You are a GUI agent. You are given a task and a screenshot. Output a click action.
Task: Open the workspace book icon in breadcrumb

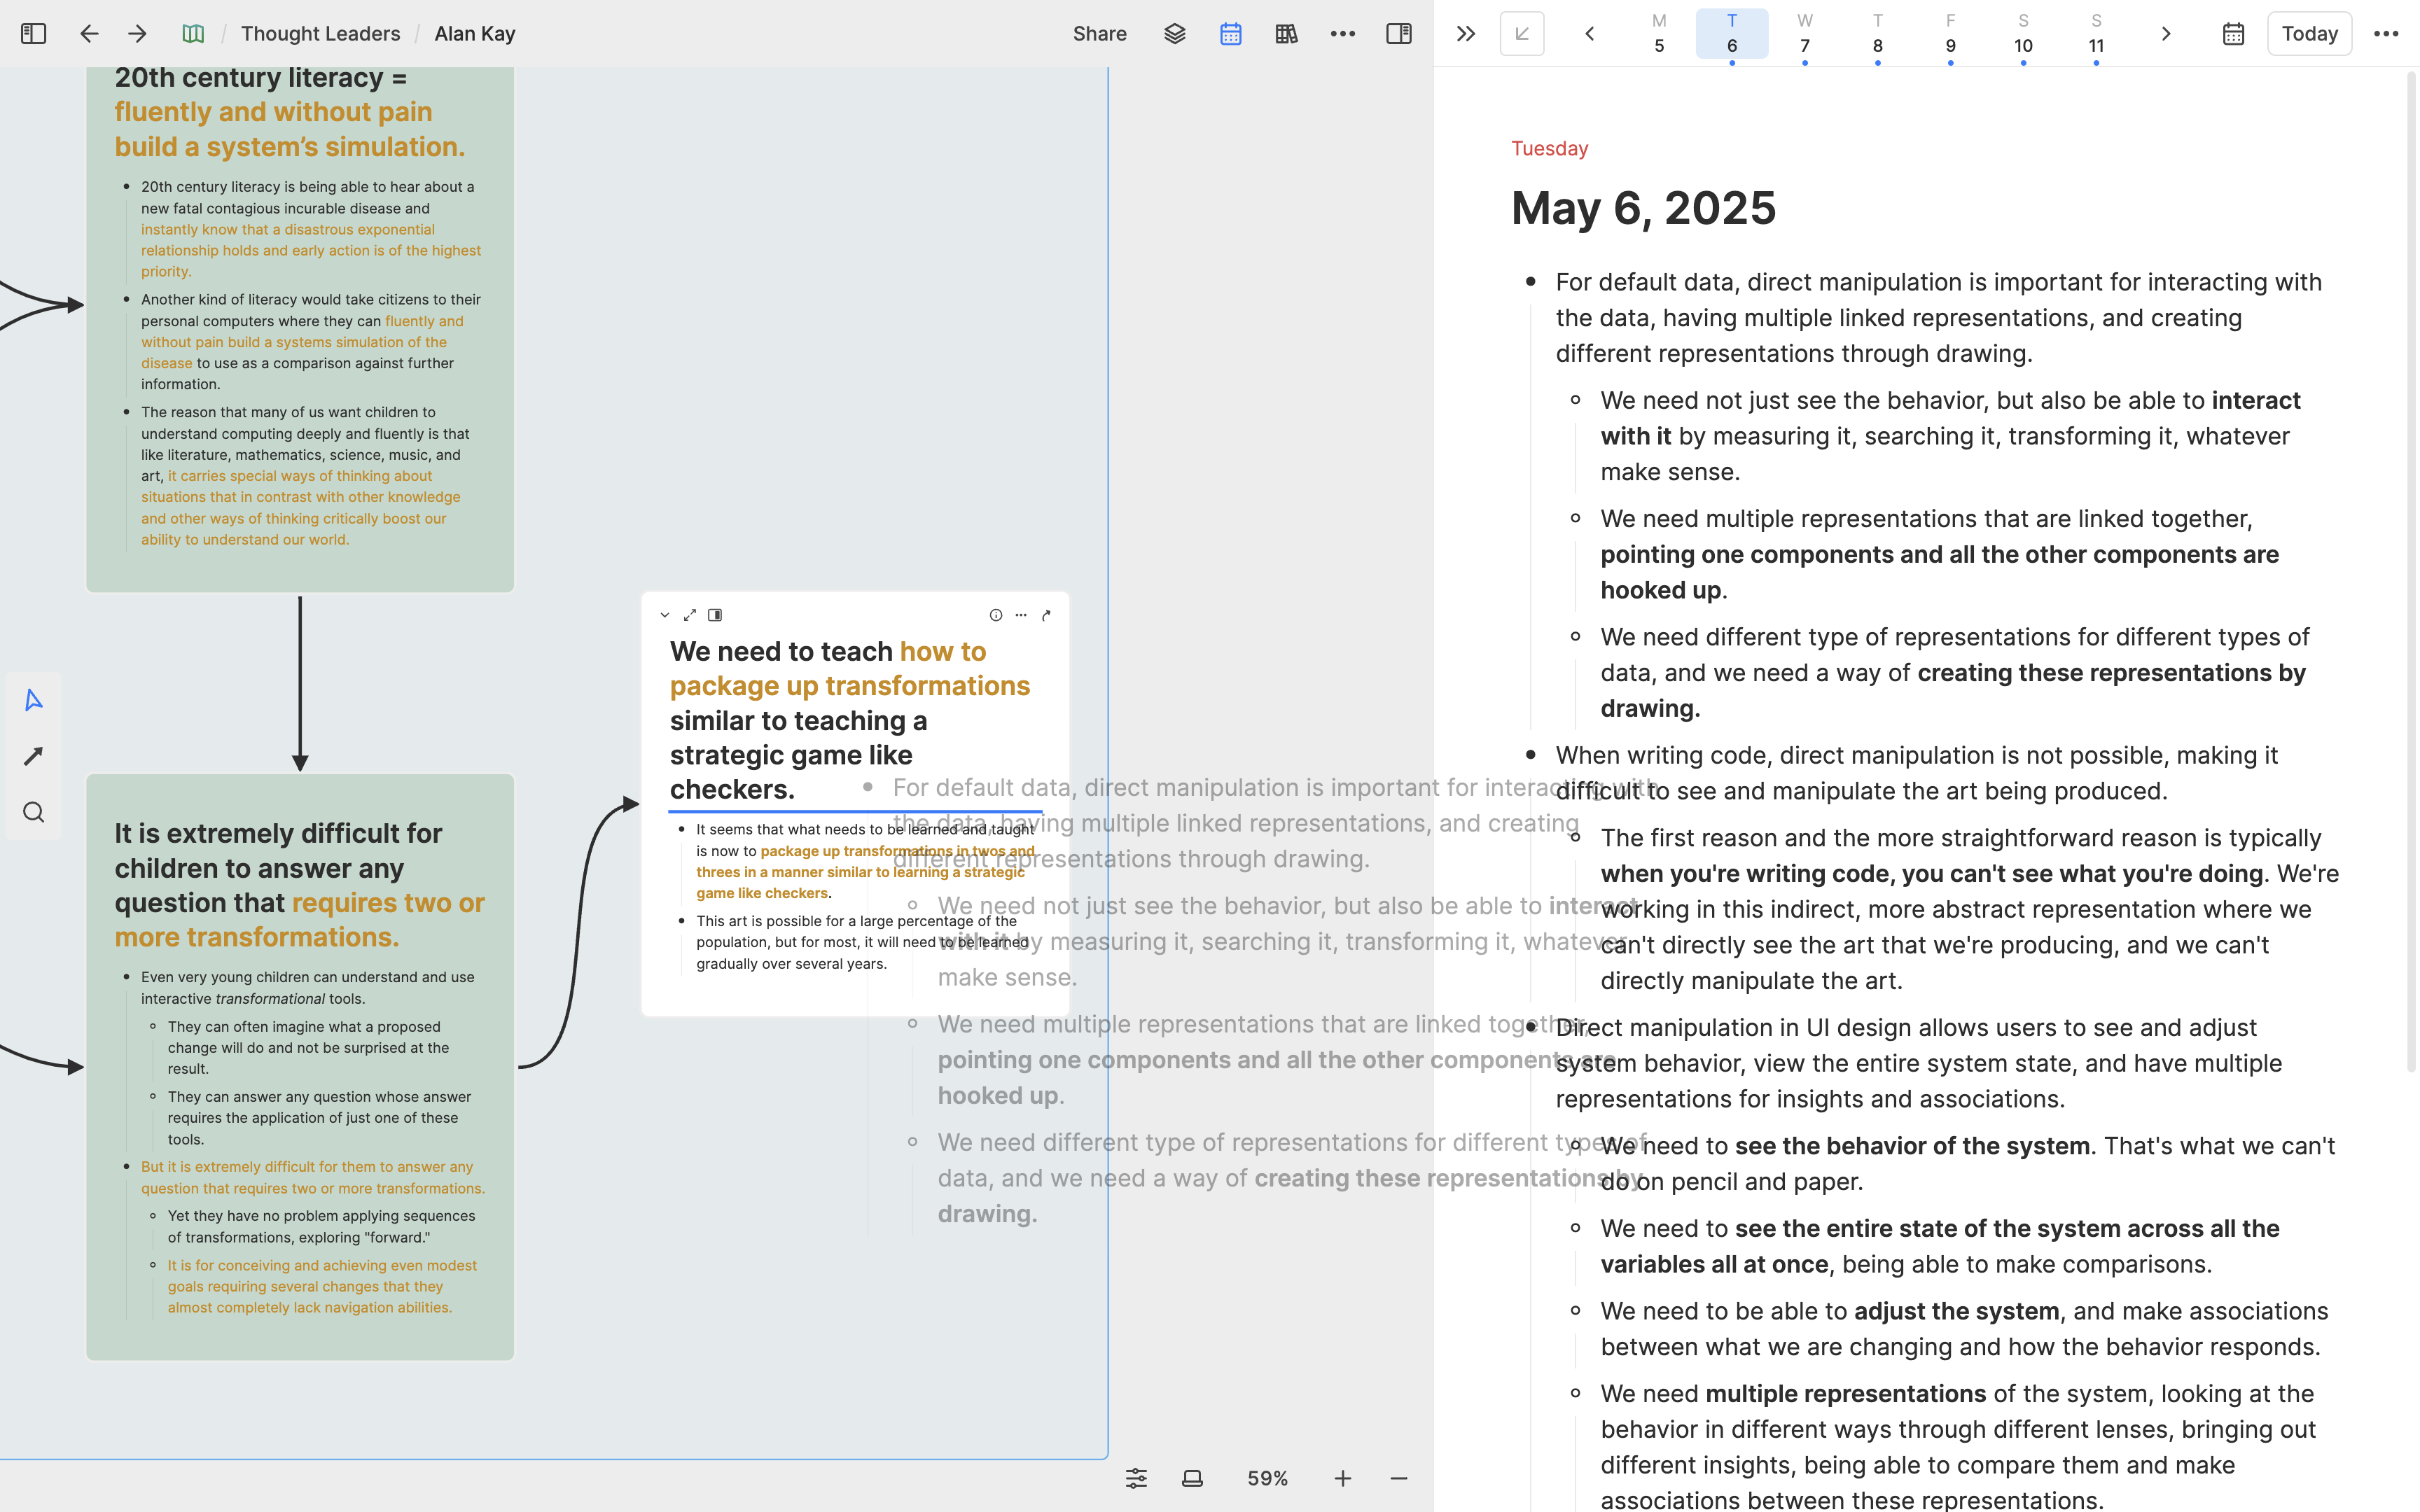(193, 34)
